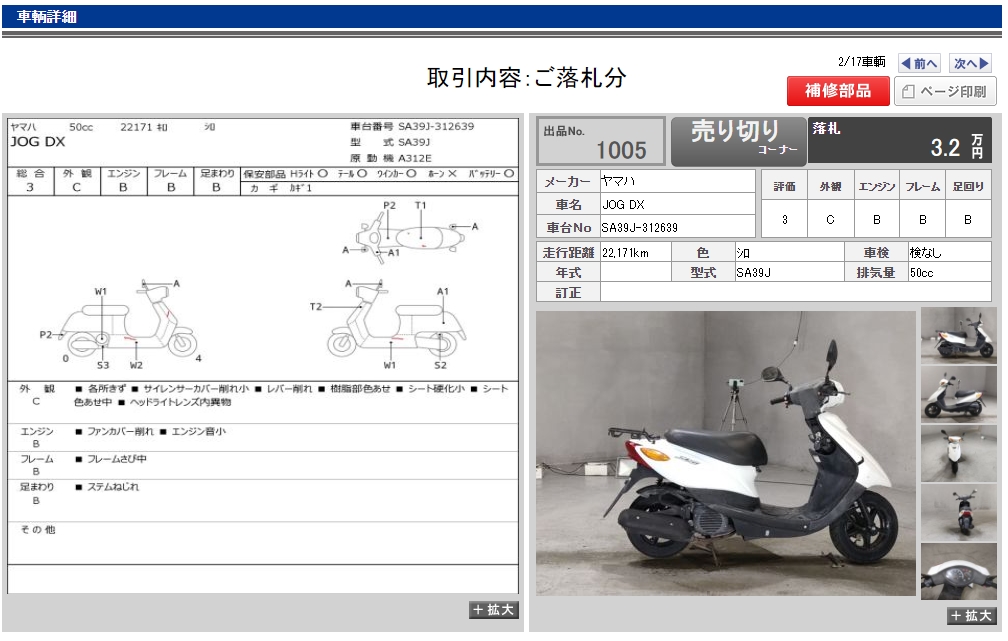Click the 排気量 value 50cc
Image resolution: width=1008 pixels, height=641 pixels.
(922, 273)
